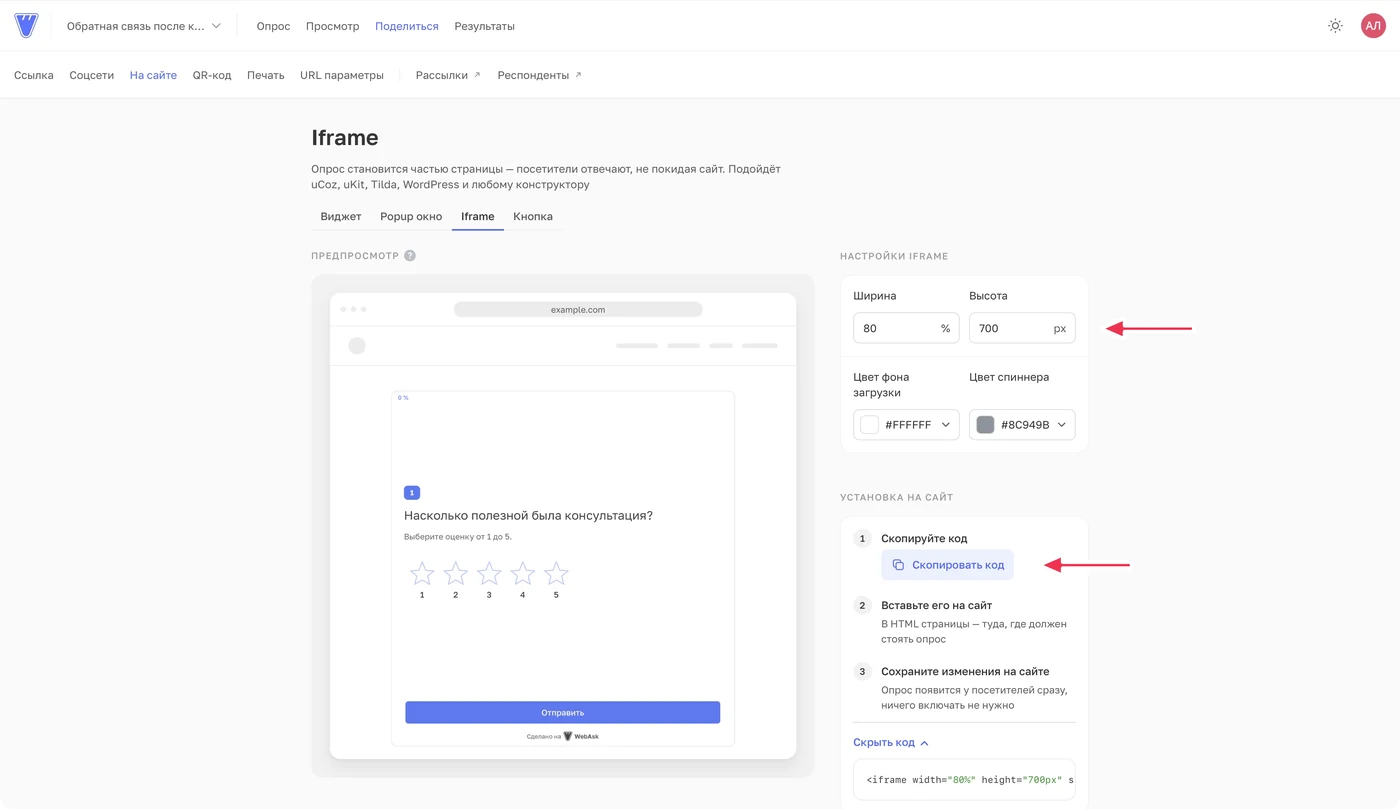This screenshot has width=1400, height=809.
Task: Open the Печать tab
Action: pyautogui.click(x=265, y=75)
